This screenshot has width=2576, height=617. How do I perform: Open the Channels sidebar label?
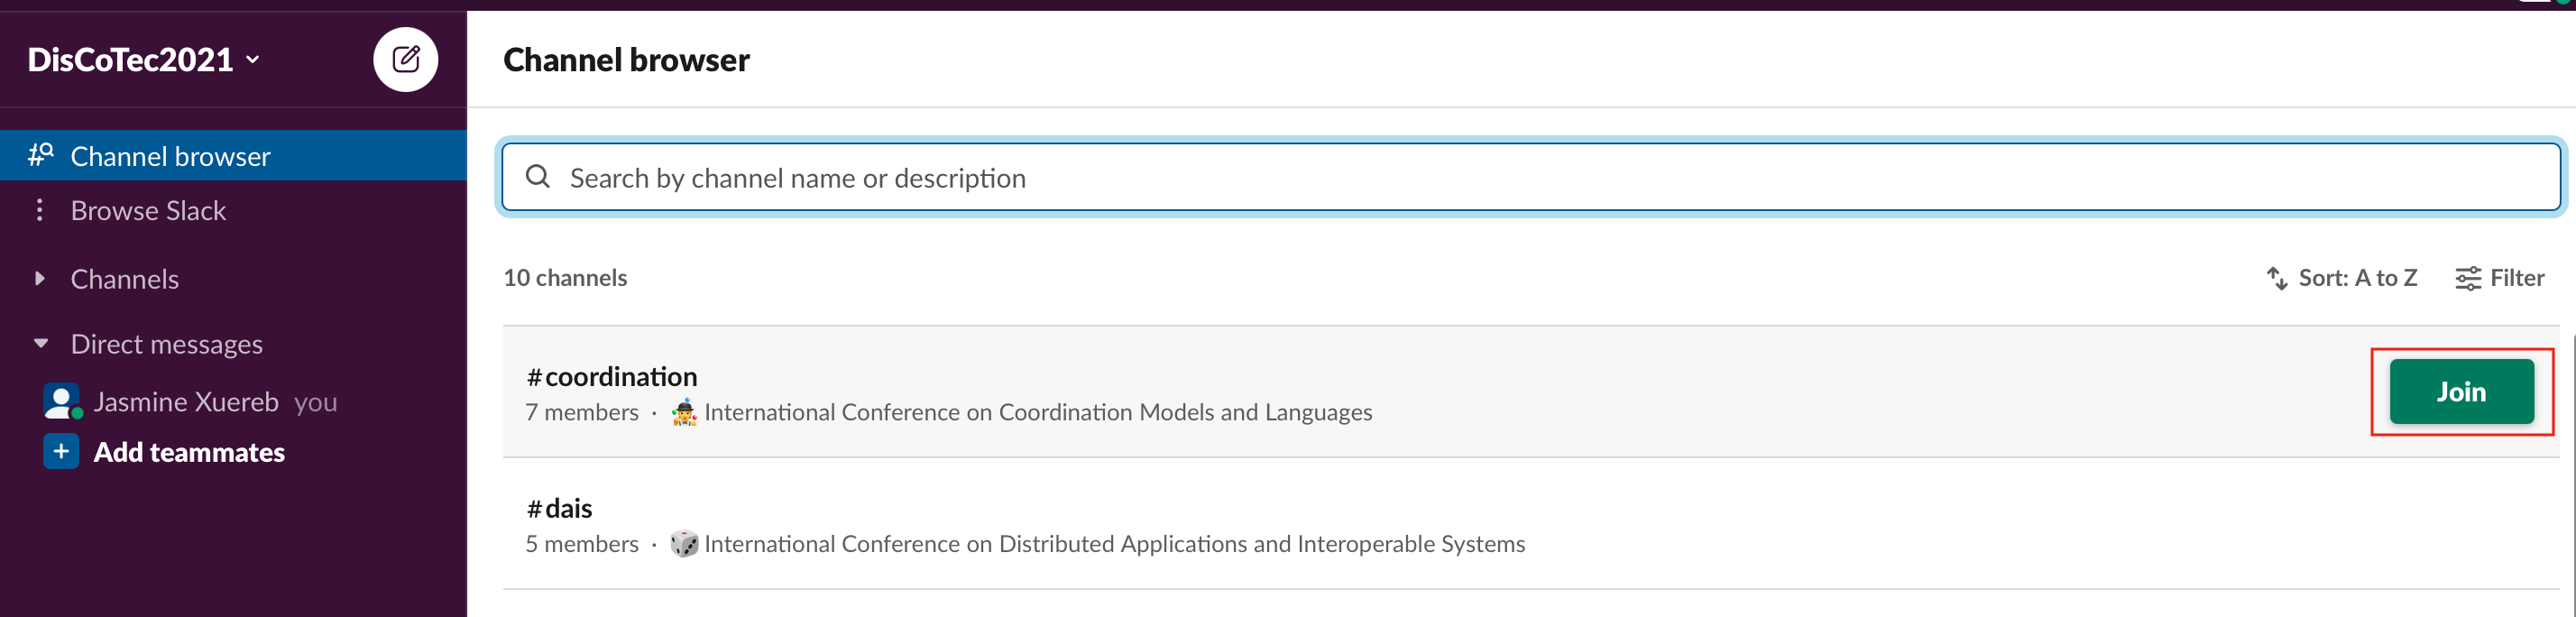tap(125, 279)
